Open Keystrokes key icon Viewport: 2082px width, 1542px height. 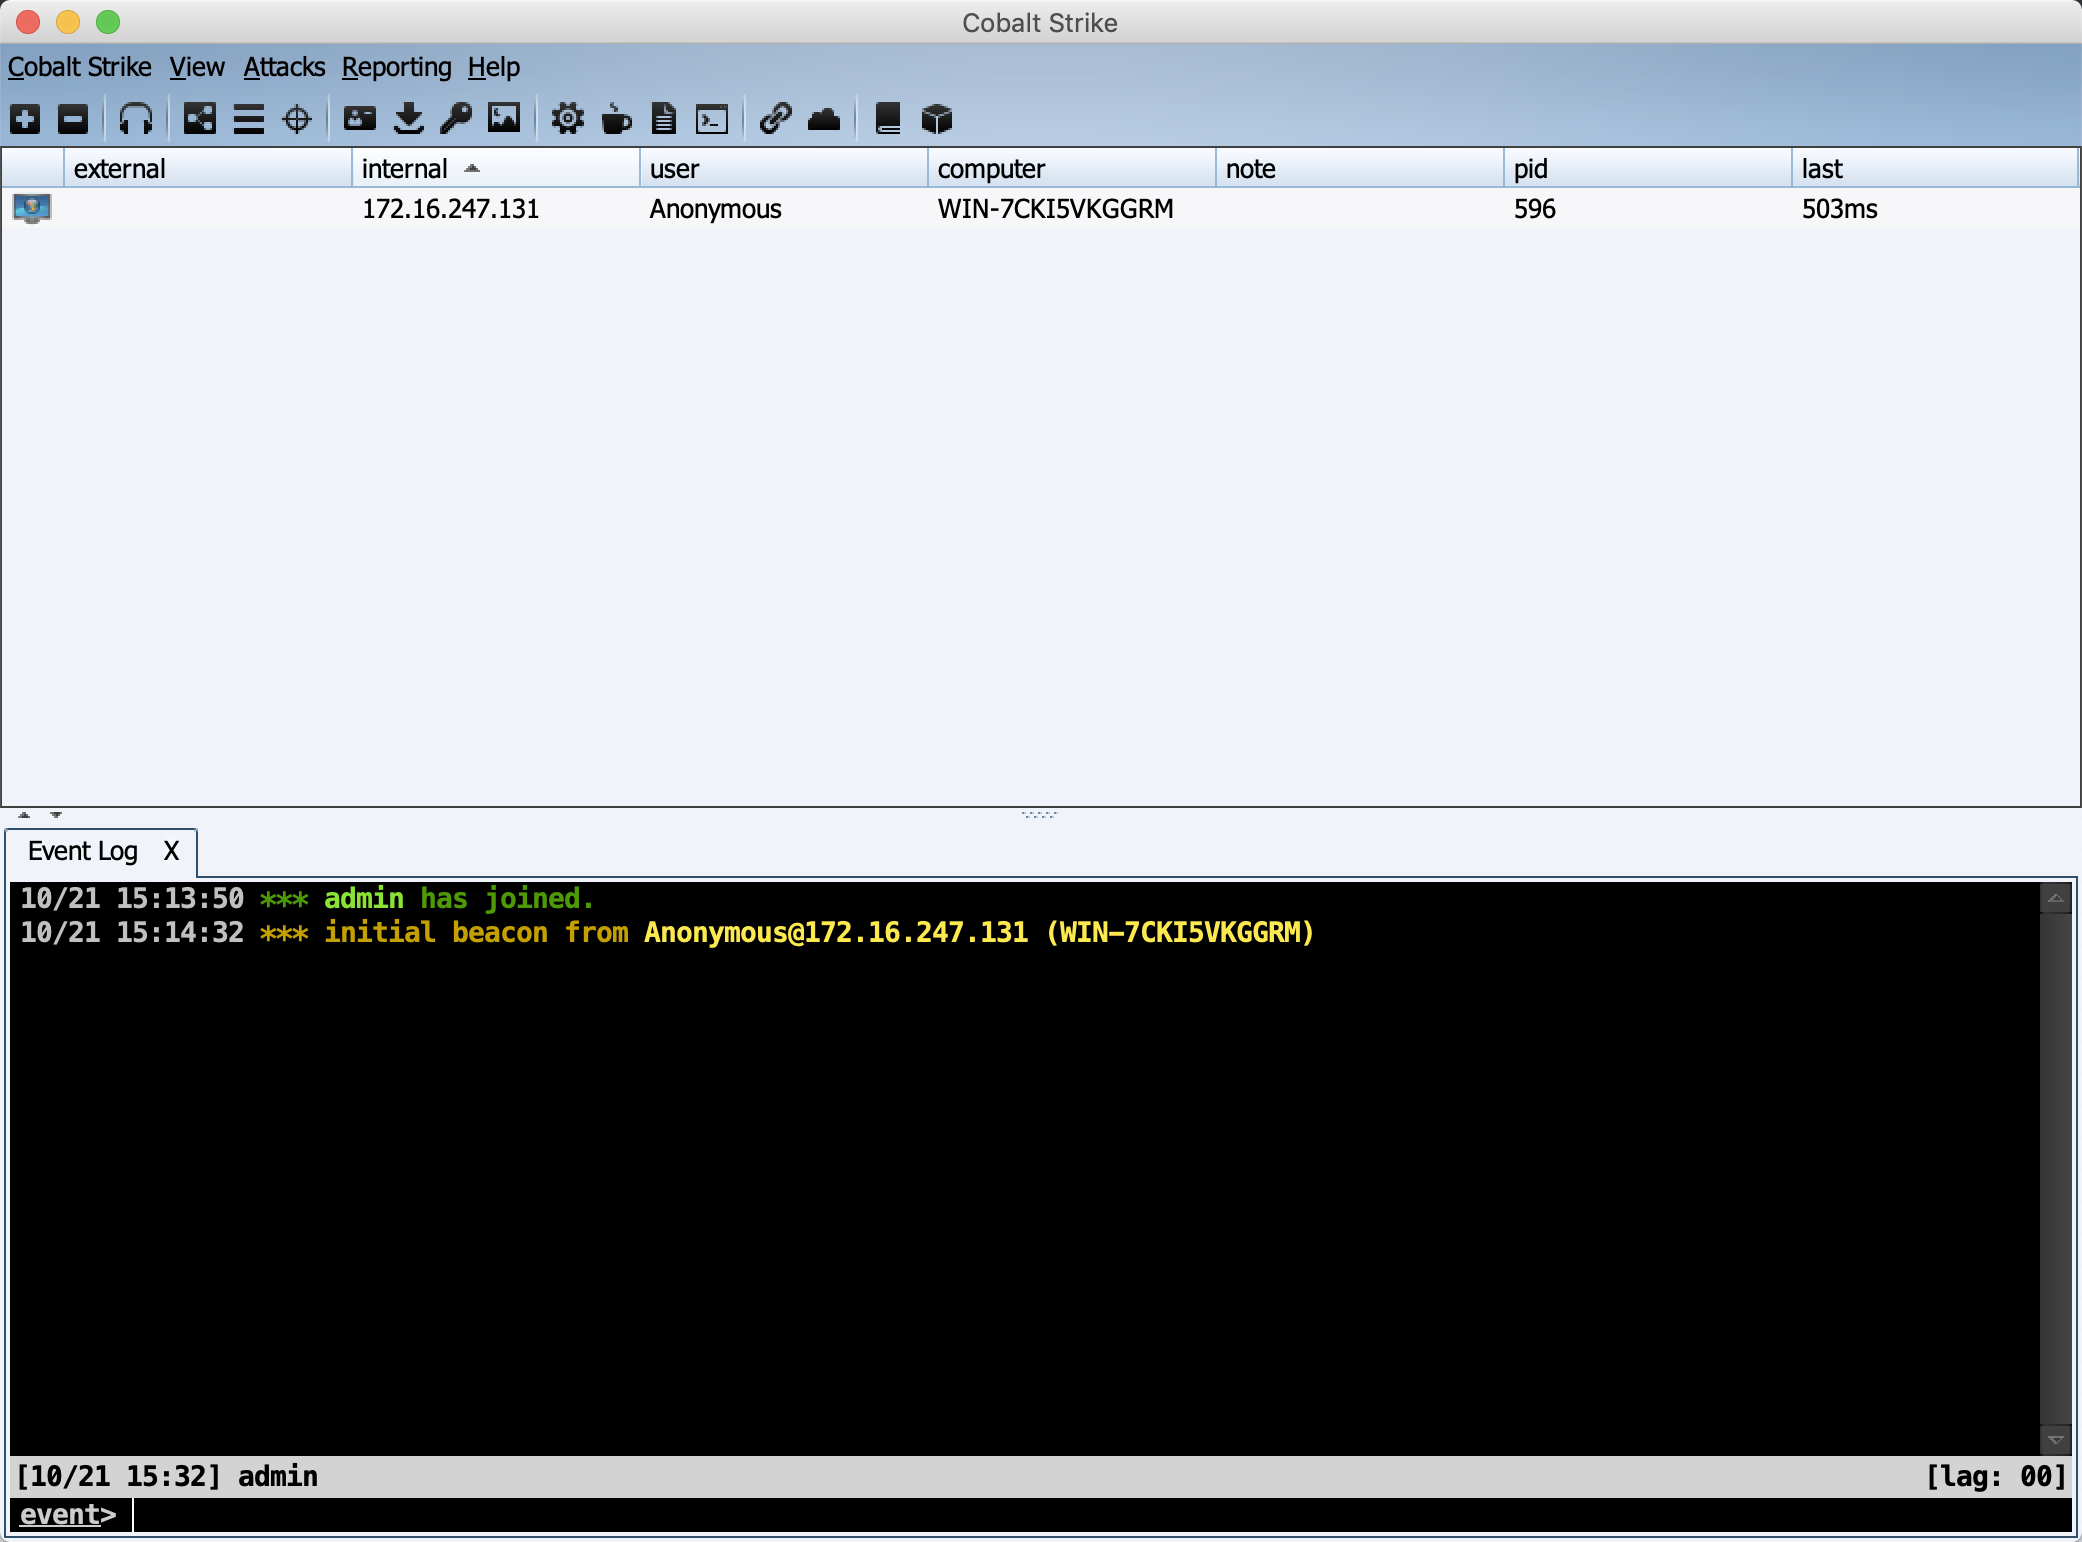tap(456, 119)
